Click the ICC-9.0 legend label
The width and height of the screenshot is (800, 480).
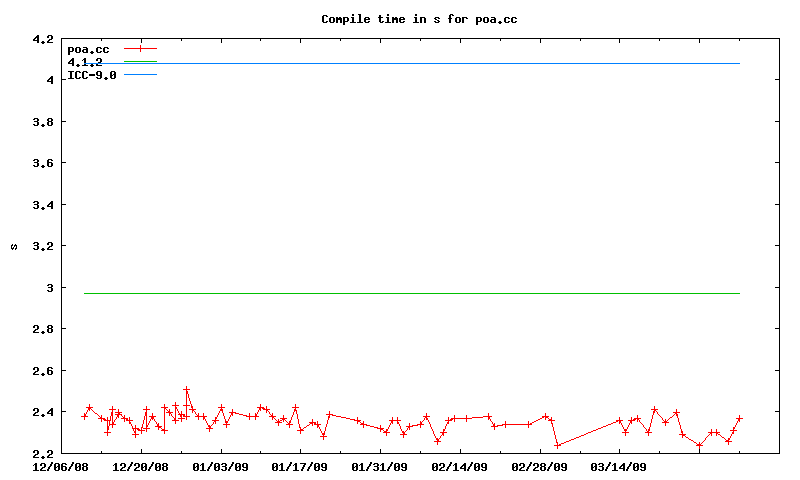(91, 75)
